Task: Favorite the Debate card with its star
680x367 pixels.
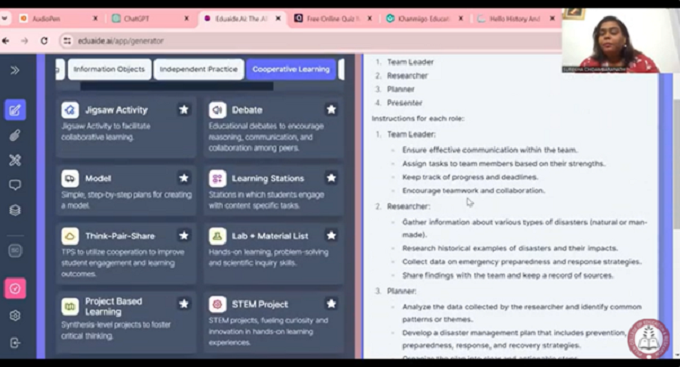Action: point(331,110)
